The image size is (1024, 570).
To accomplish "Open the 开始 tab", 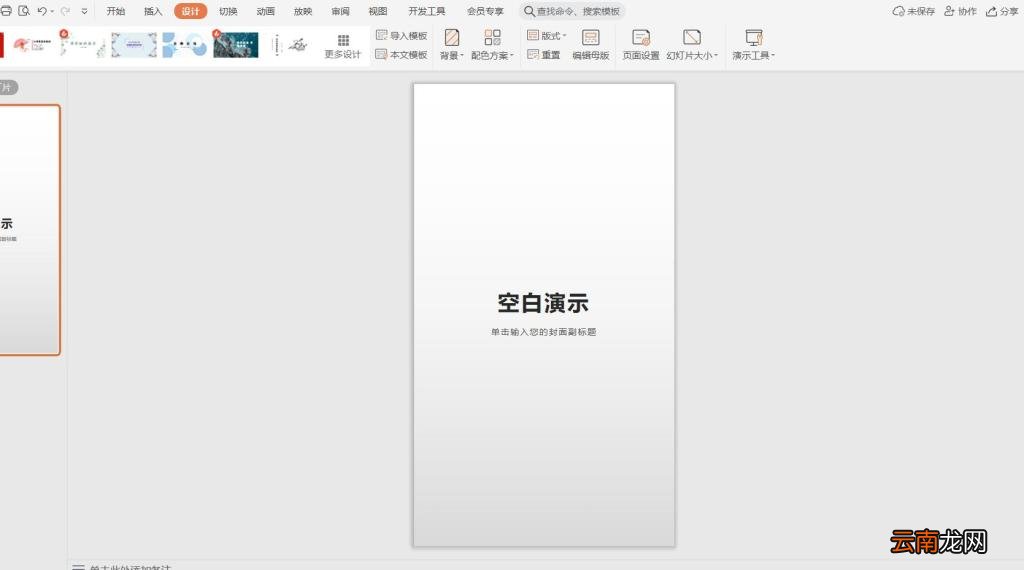I will [116, 11].
